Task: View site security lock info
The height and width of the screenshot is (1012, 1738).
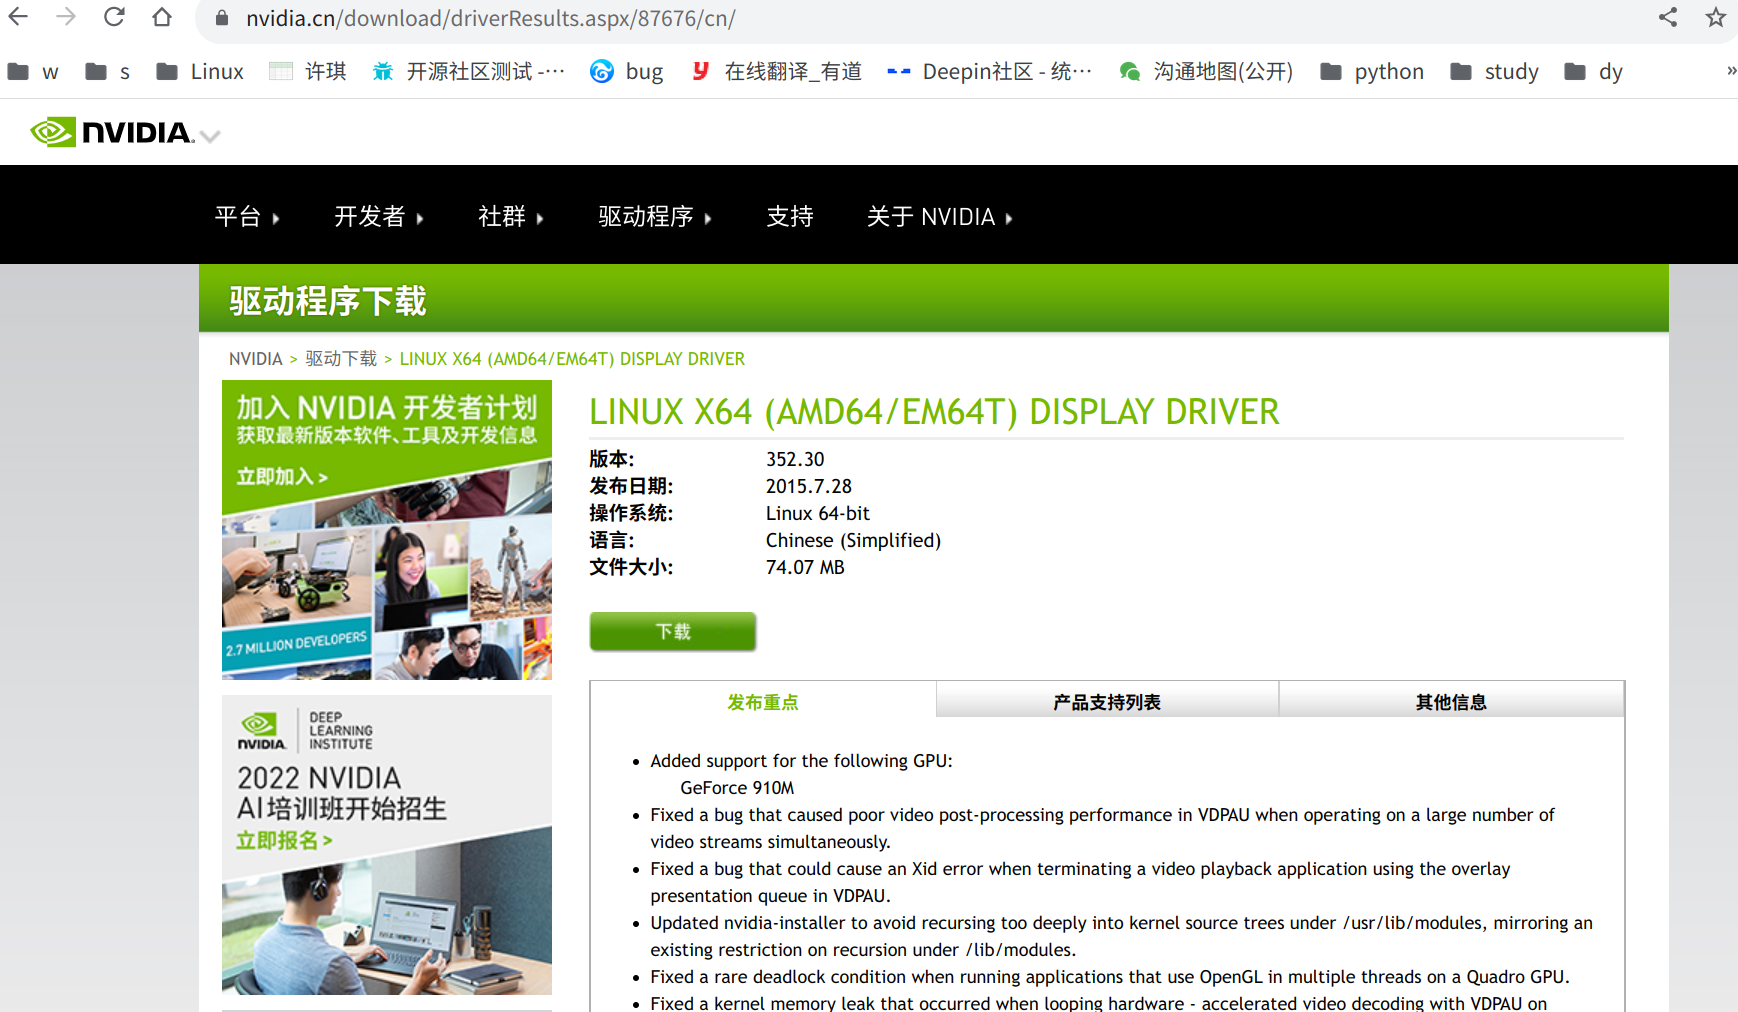Action: [222, 18]
